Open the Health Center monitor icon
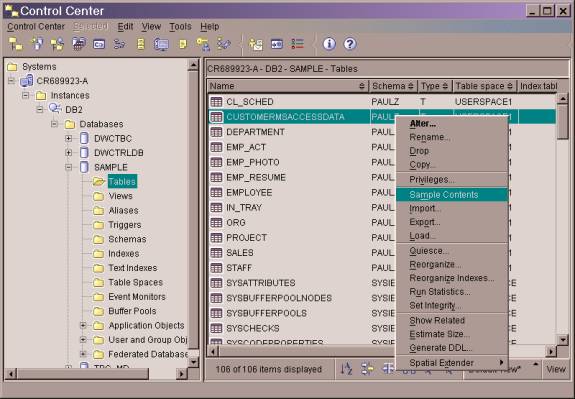The height and width of the screenshot is (399, 575). (x=161, y=44)
